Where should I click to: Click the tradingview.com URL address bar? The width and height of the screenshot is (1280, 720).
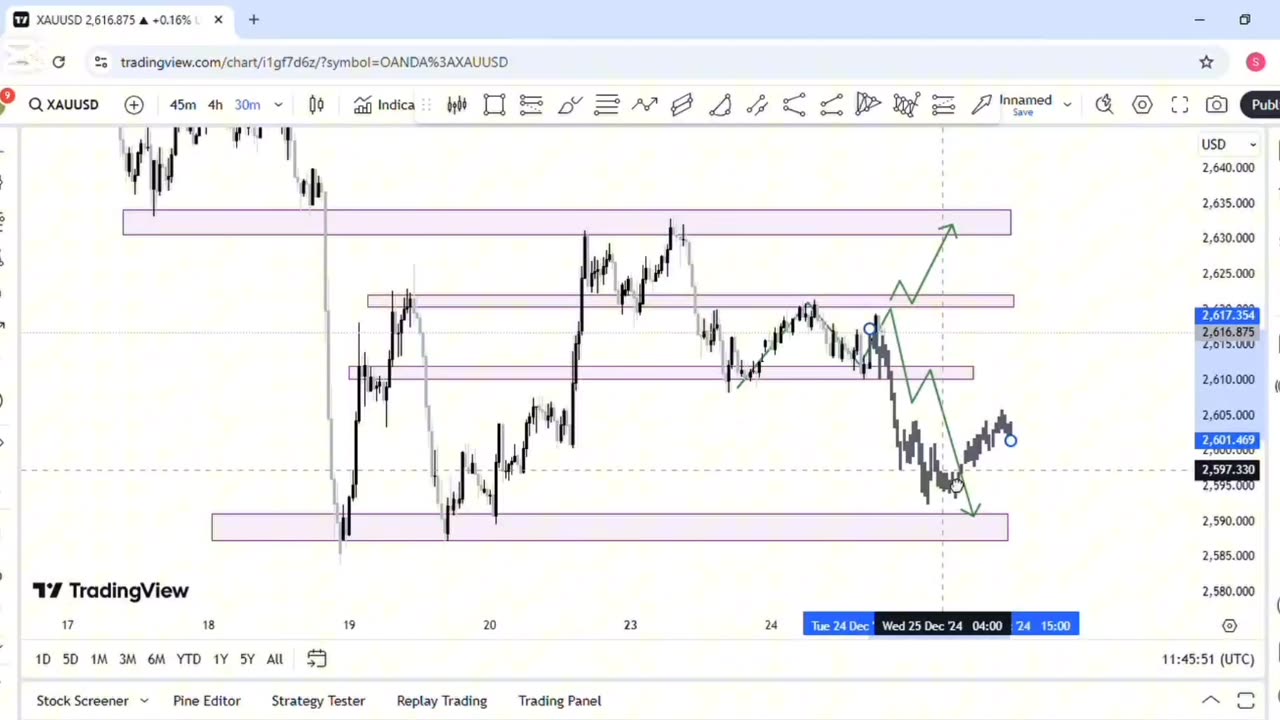[314, 62]
